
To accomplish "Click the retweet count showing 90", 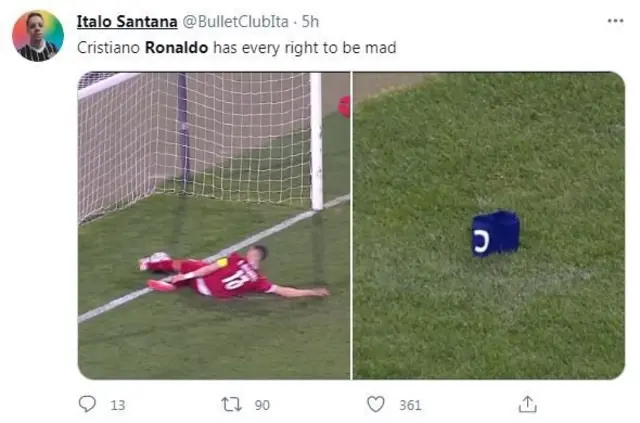I will click(262, 405).
